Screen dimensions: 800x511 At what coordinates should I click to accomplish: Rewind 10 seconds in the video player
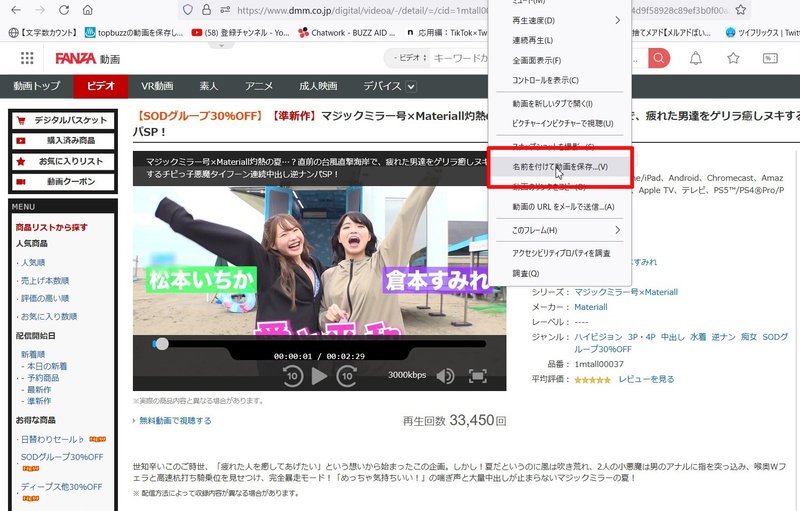click(293, 376)
